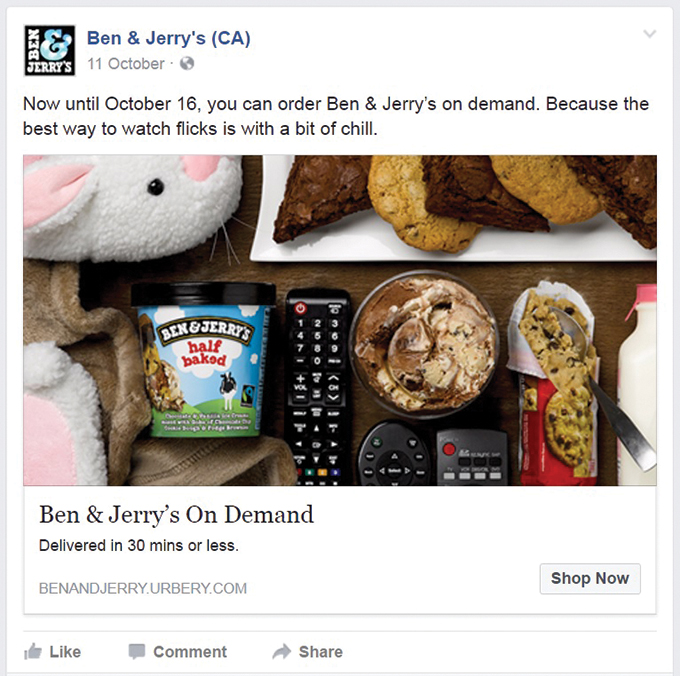Click the Share arrow icon
Screen dimensions: 680x676
point(282,651)
